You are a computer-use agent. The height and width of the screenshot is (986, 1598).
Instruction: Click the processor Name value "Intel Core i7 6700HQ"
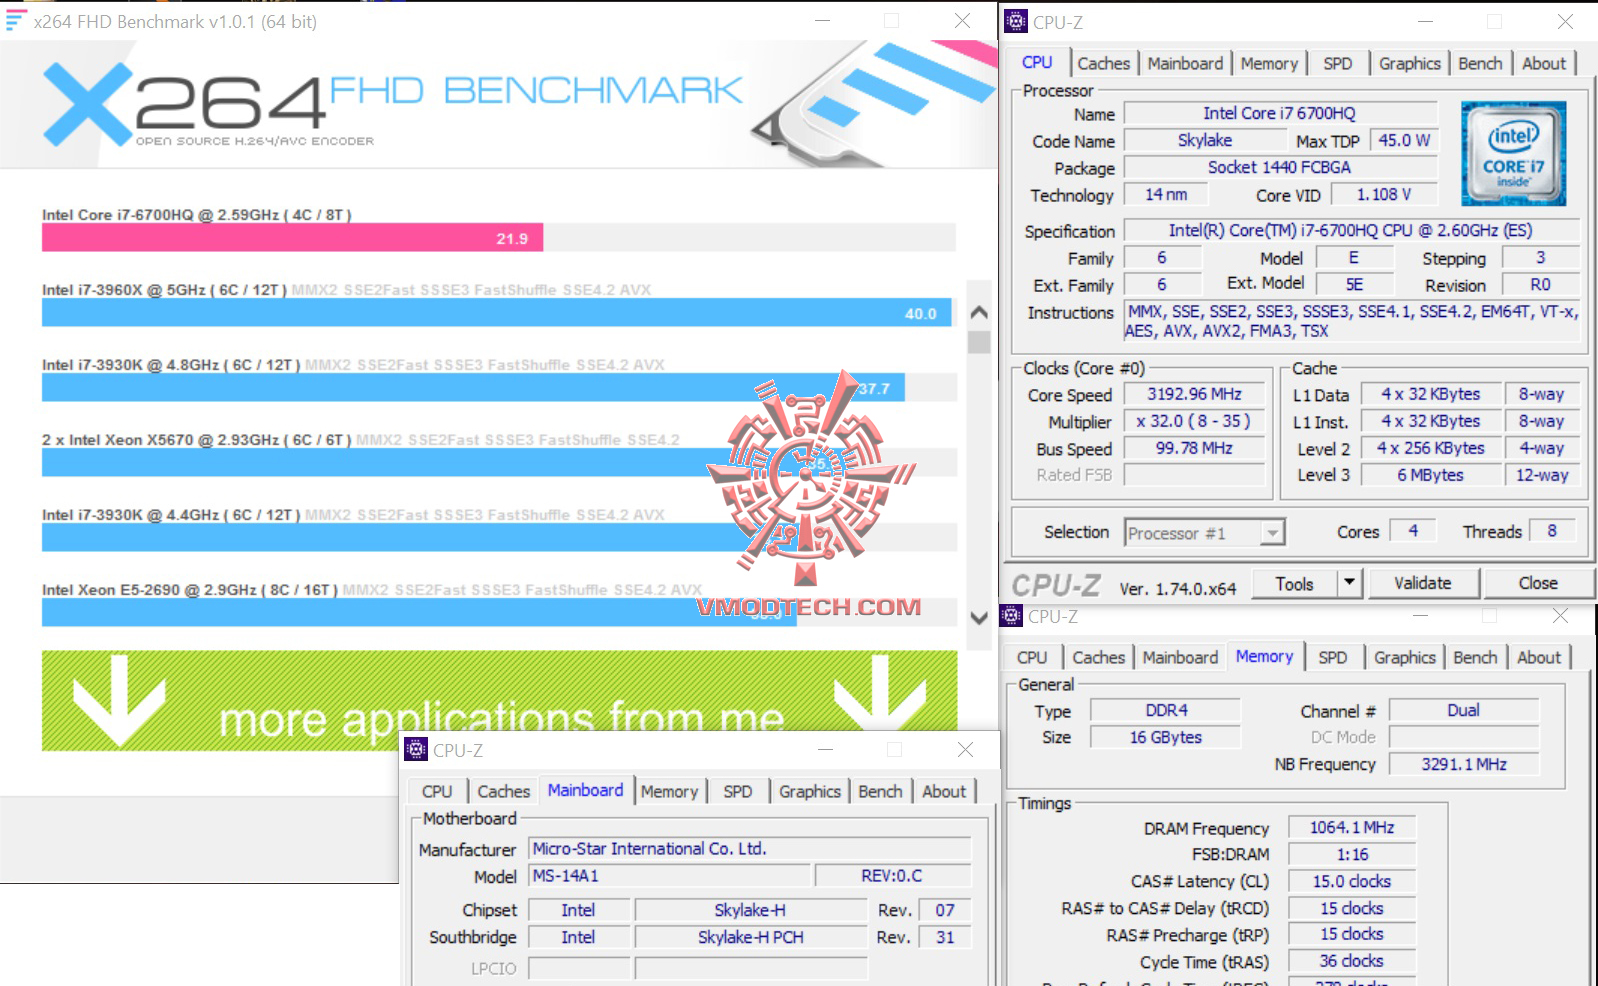(1279, 114)
